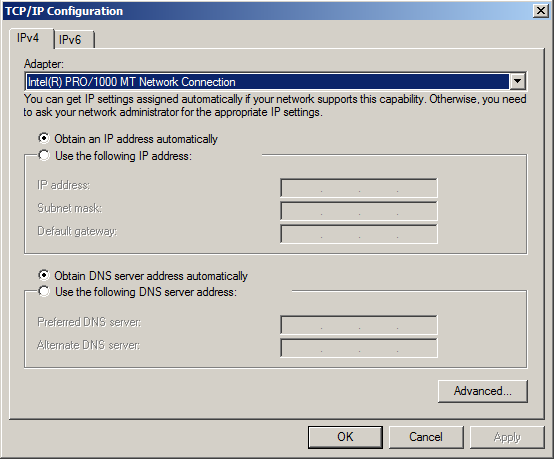Choose 'Use the following DNS server address' radio
Image resolution: width=554 pixels, height=459 pixels.
44,292
